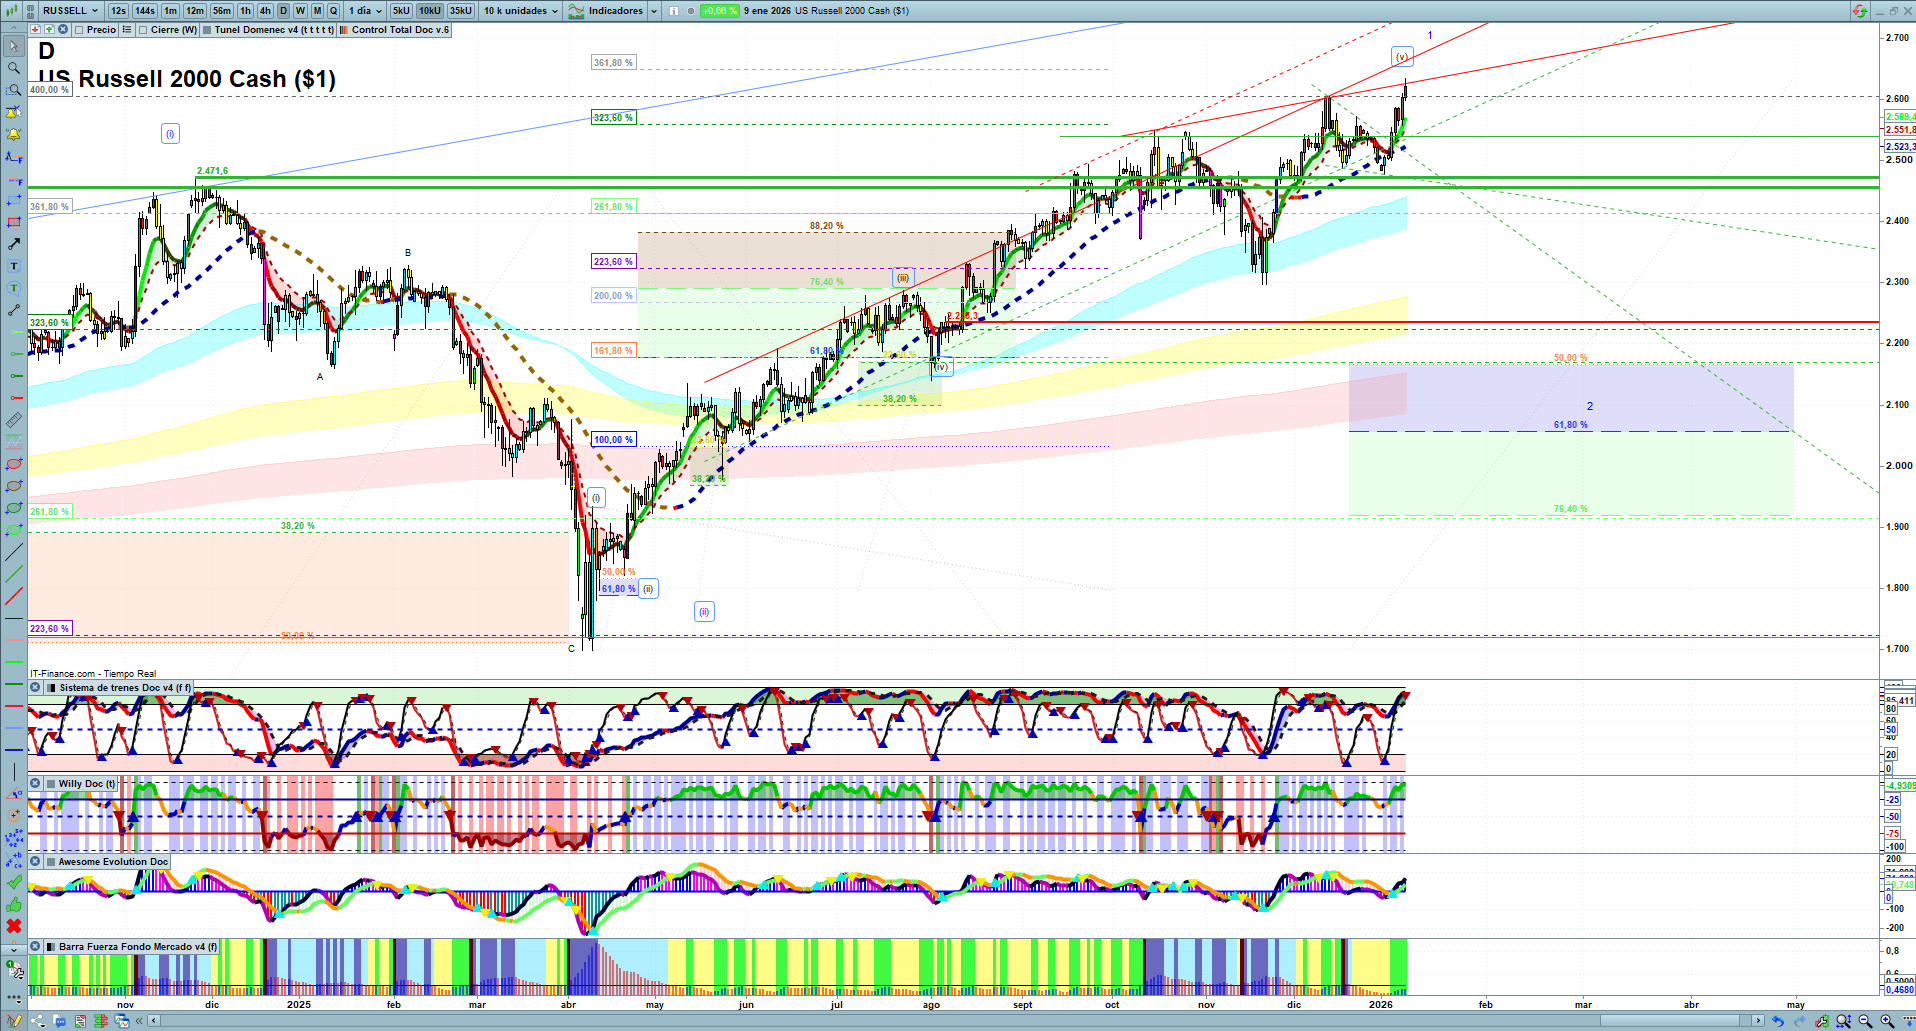Open the Indicadores menu
Image resolution: width=1916 pixels, height=1031 pixels.
pyautogui.click(x=612, y=11)
